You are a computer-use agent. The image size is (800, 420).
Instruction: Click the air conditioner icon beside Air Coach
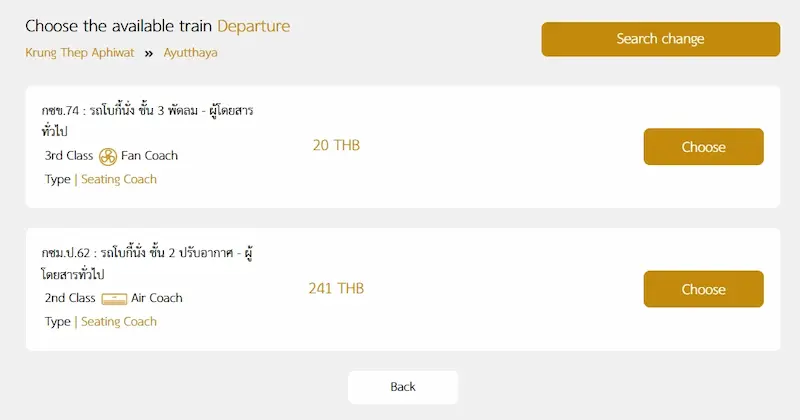point(114,298)
